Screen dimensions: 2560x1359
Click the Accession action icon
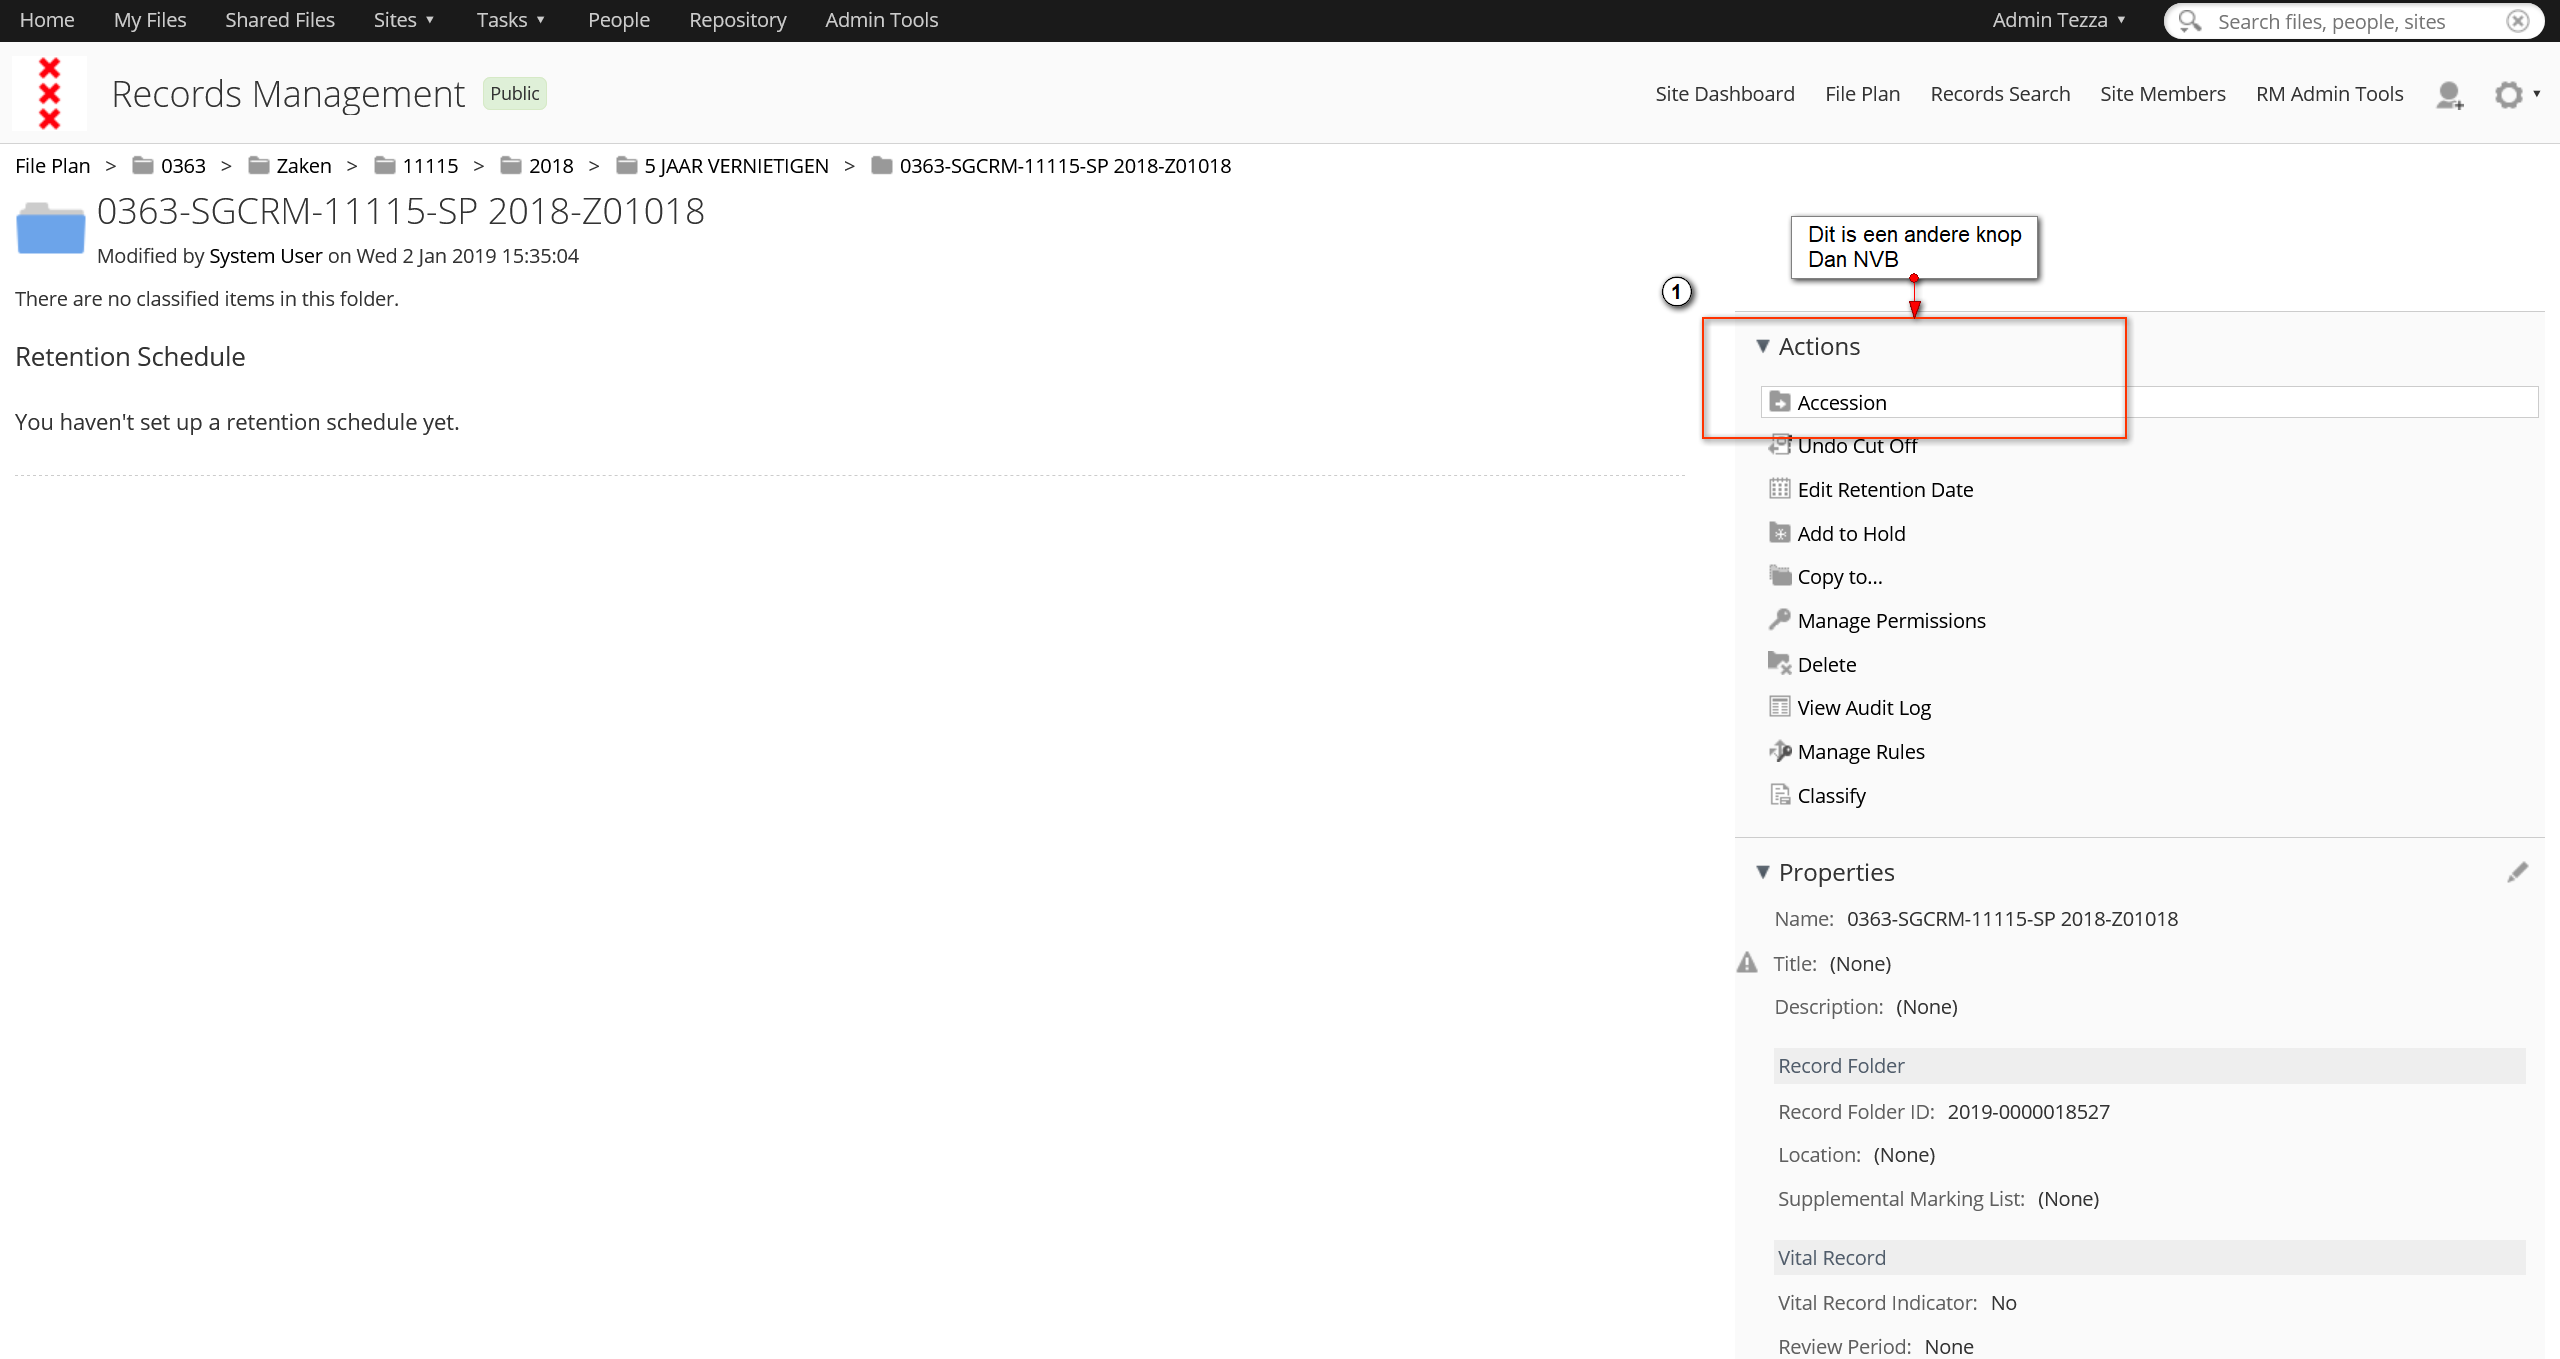click(1780, 402)
